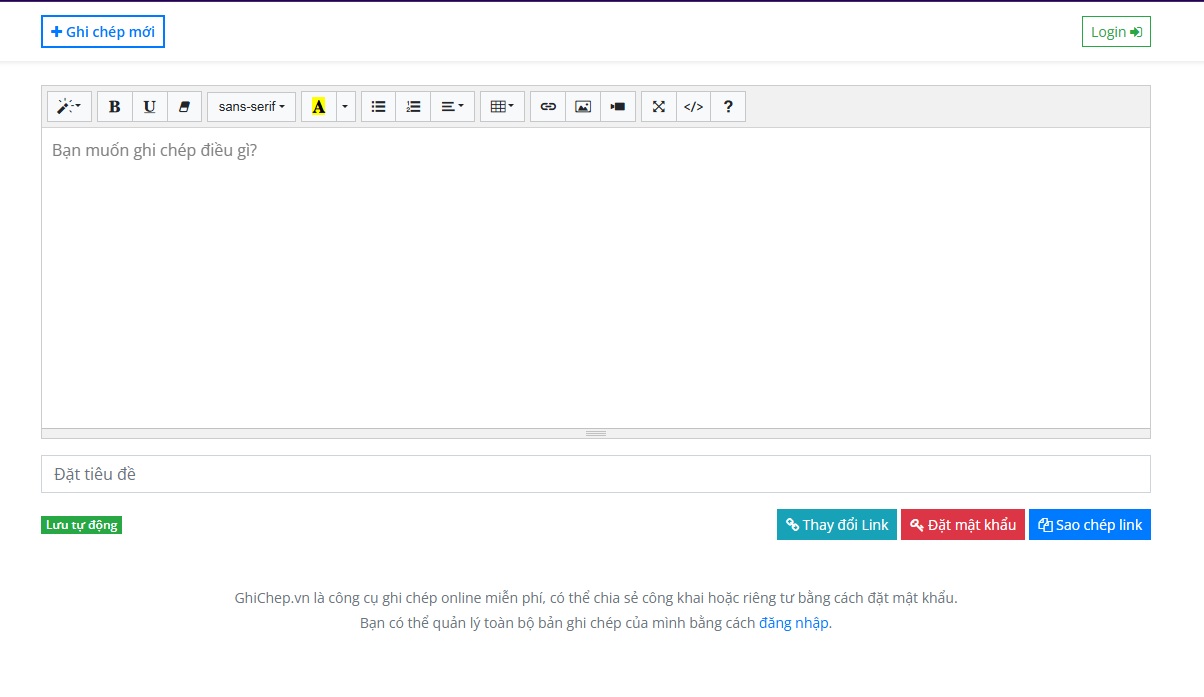The height and width of the screenshot is (697, 1204).
Task: Click the Sao chép link button
Action: coord(1090,525)
